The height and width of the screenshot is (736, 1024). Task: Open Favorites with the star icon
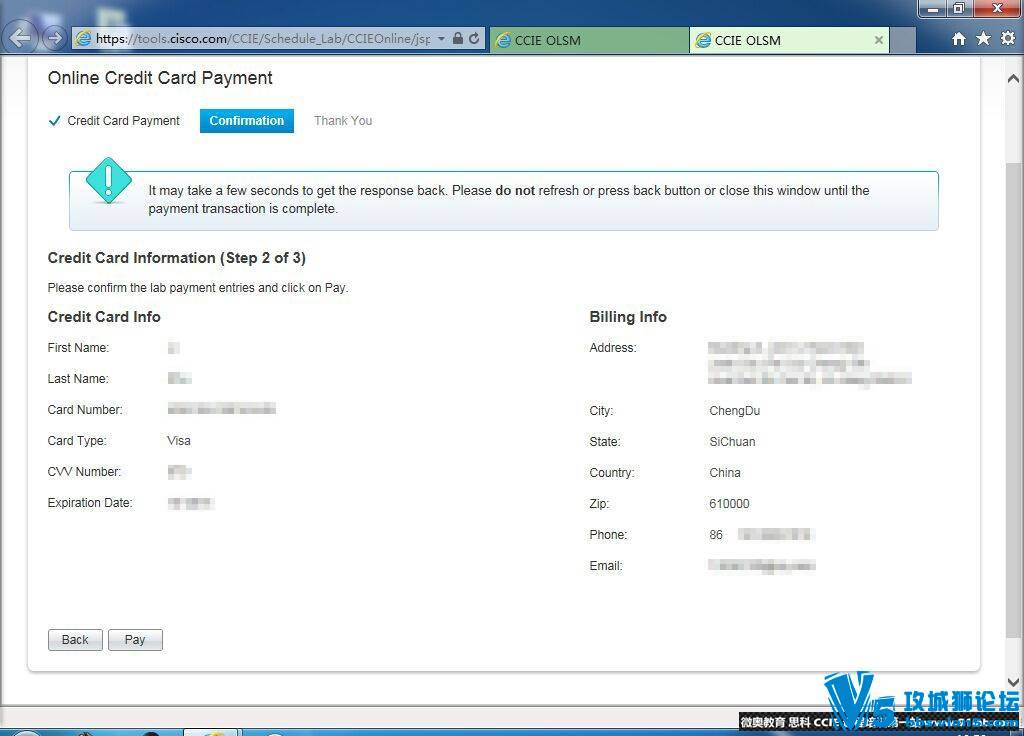983,39
